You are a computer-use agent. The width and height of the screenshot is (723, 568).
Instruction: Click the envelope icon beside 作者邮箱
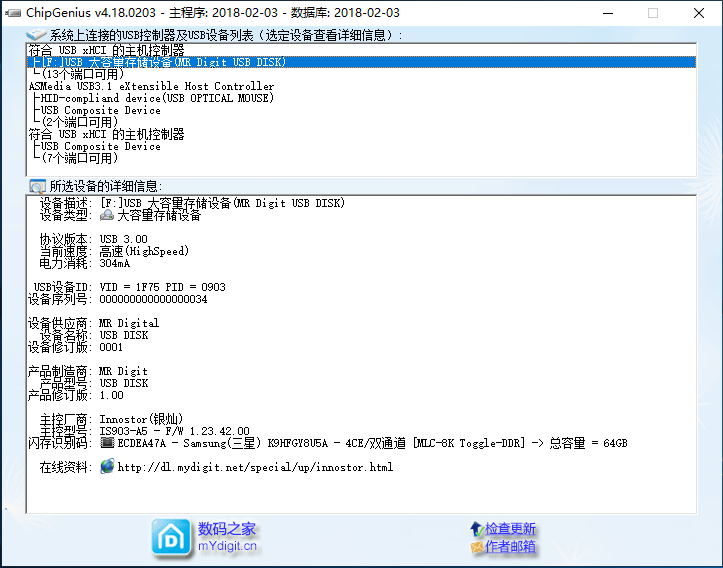point(476,547)
